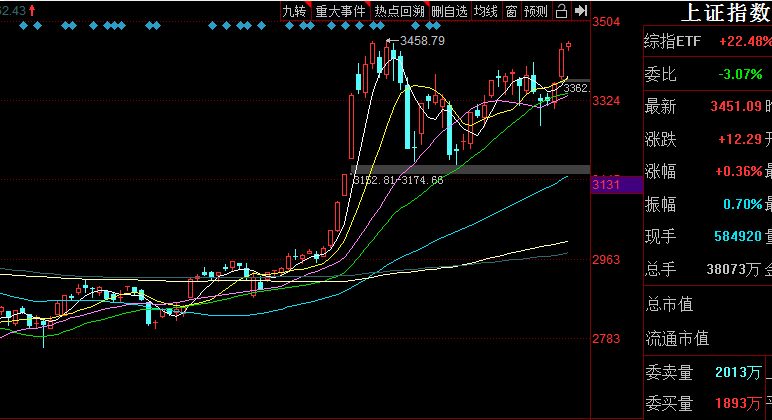Click the 2963 price axis label
Viewport: 772px width, 420px height.
point(606,259)
